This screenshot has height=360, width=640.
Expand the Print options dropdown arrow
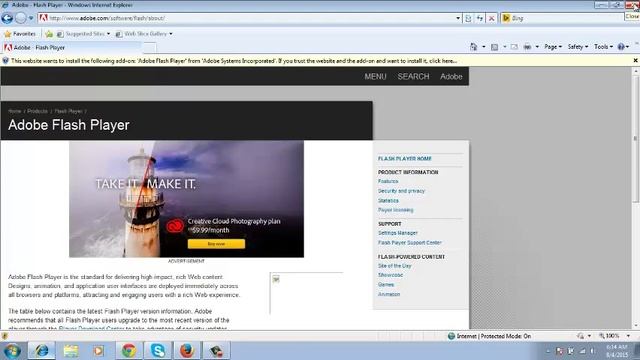(x=537, y=47)
